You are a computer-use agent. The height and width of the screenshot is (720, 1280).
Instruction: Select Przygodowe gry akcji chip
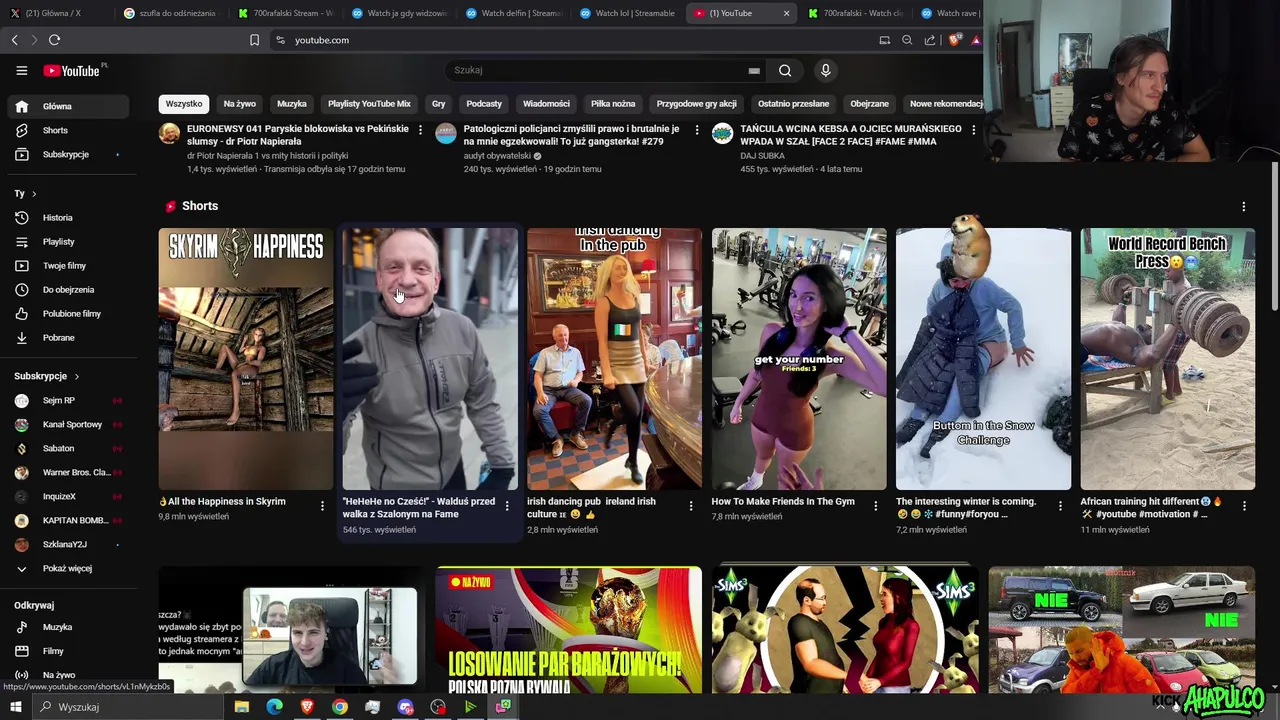[x=696, y=104]
